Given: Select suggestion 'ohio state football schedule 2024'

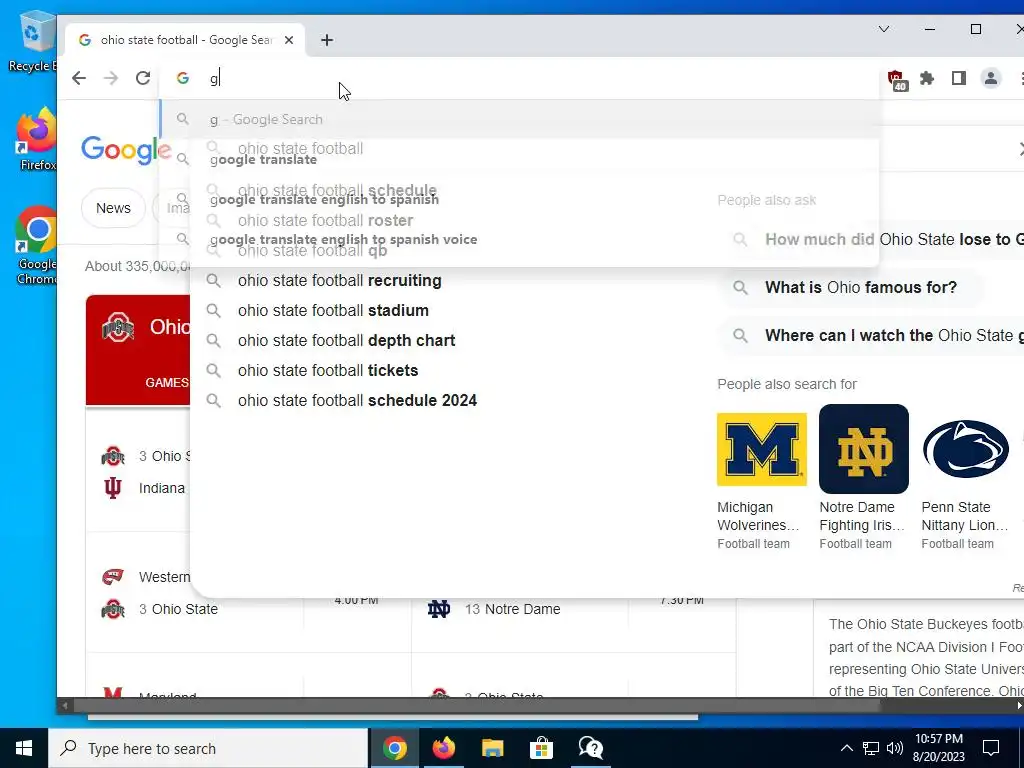Looking at the screenshot, I should (357, 400).
